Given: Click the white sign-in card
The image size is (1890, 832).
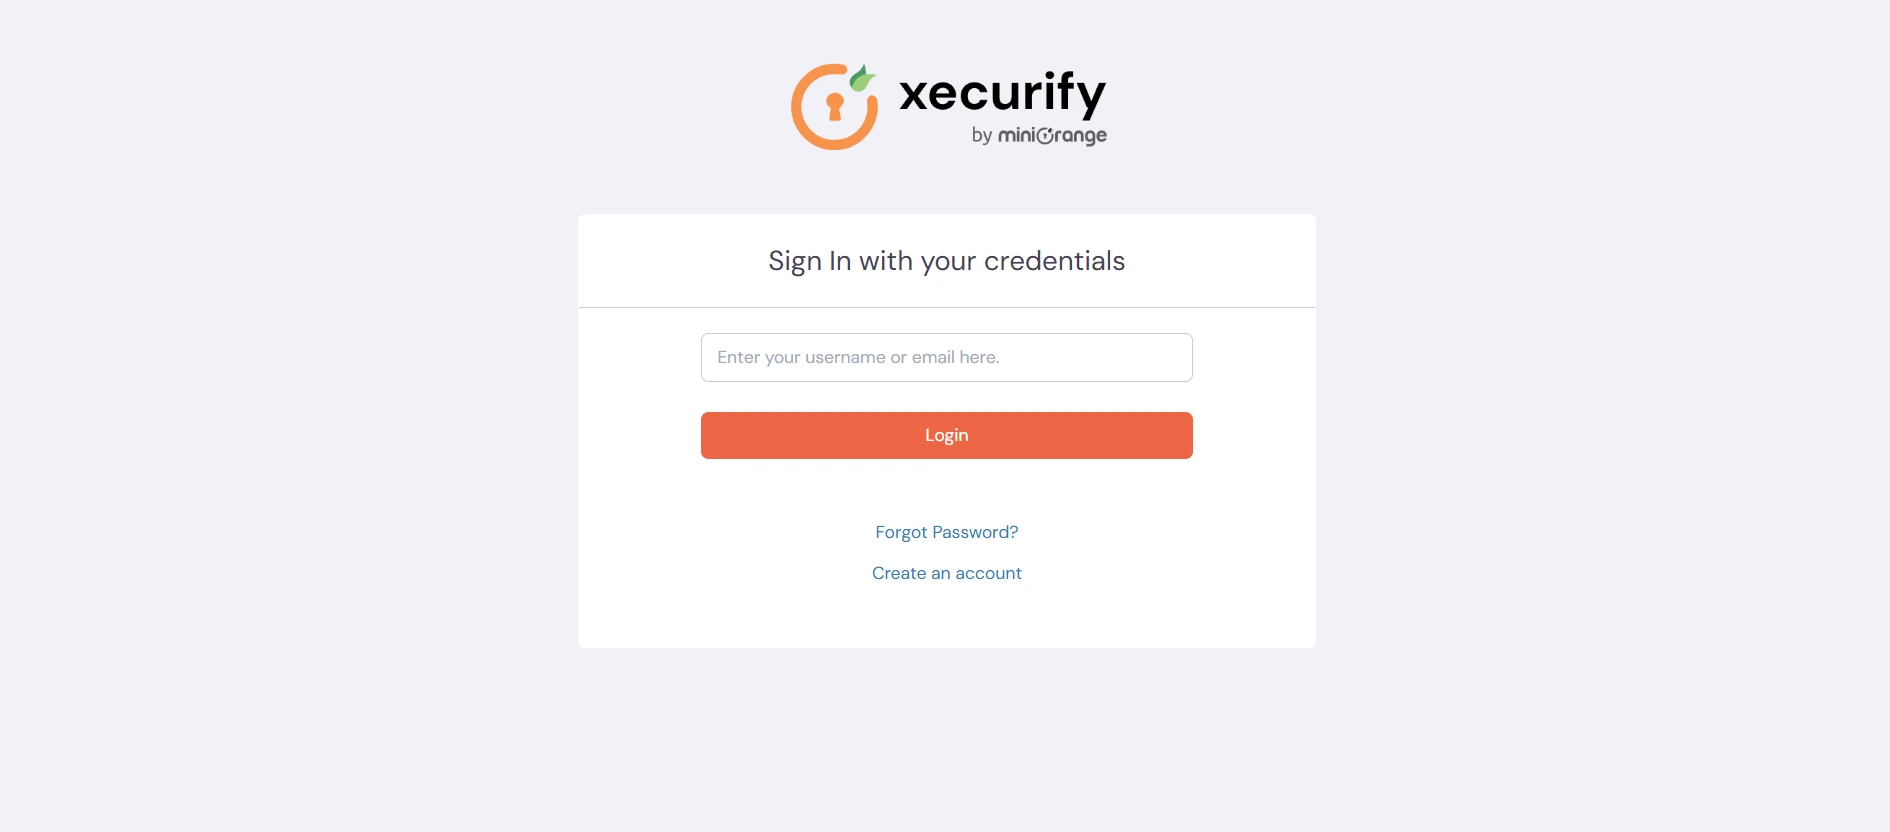Looking at the screenshot, I should click(946, 620).
